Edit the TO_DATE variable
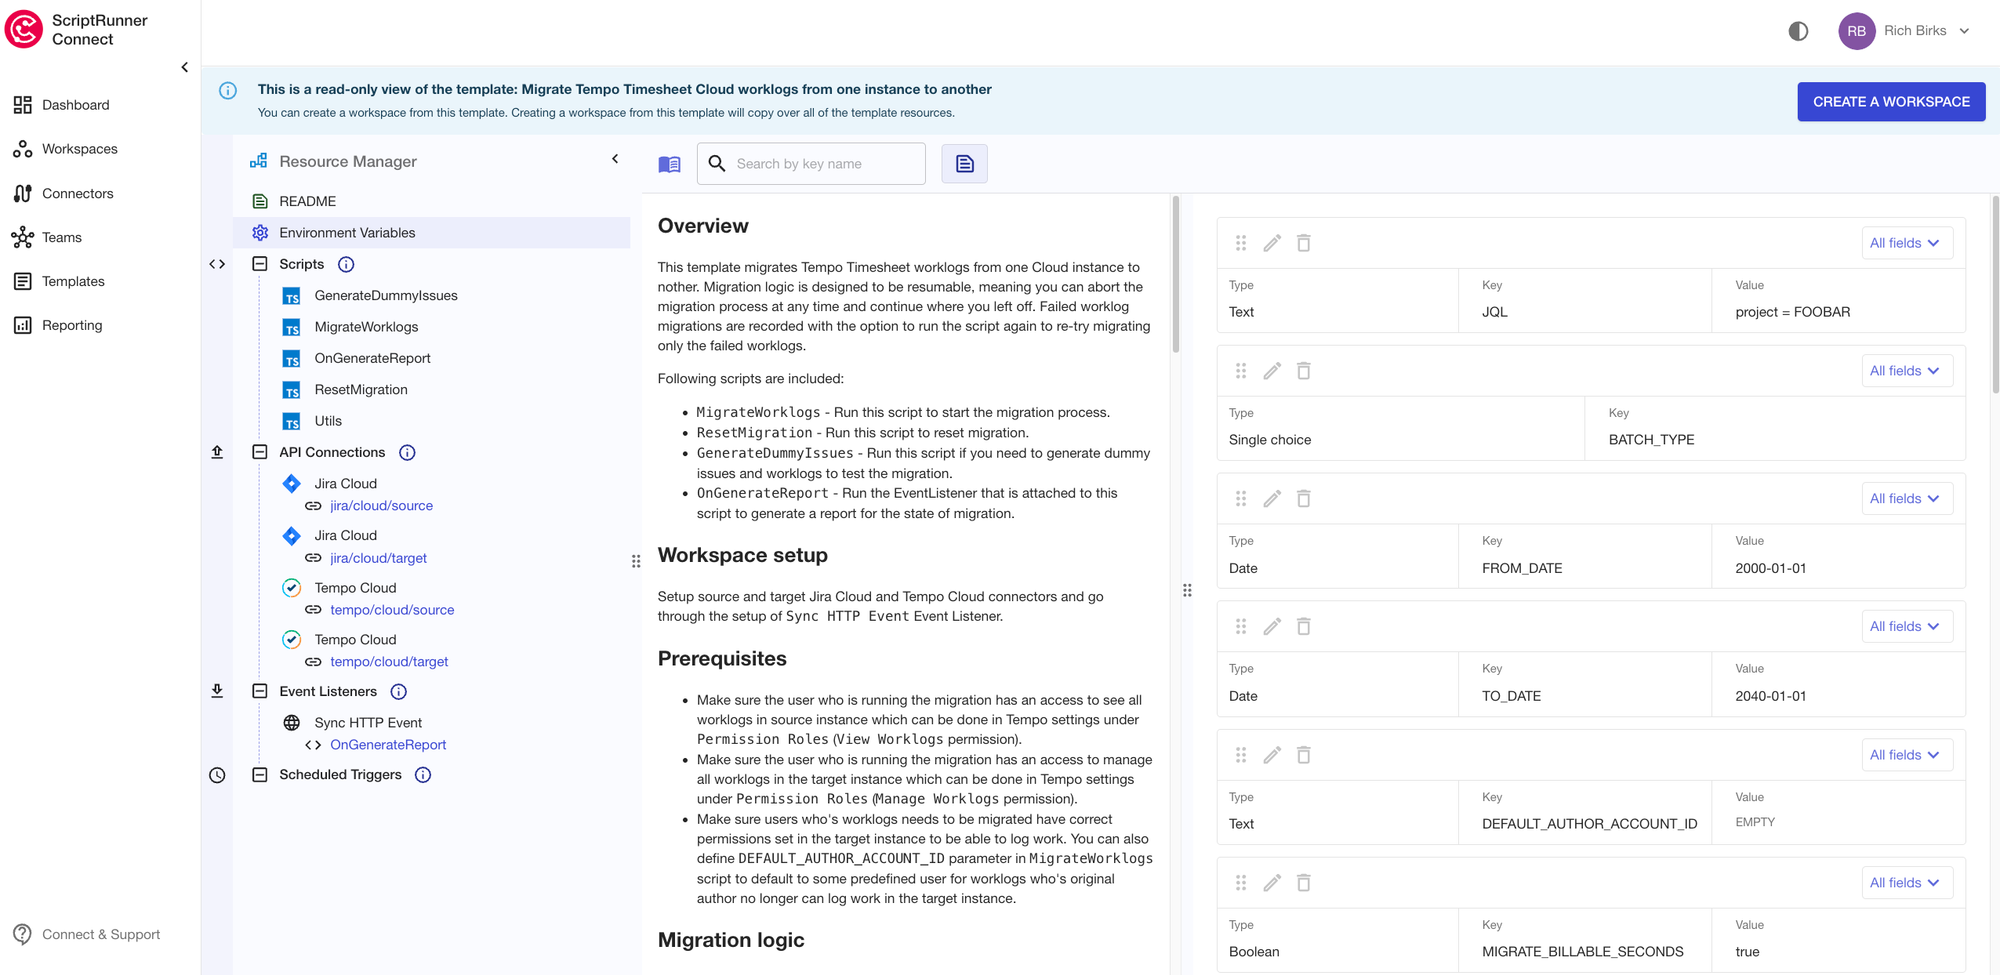 click(1272, 627)
